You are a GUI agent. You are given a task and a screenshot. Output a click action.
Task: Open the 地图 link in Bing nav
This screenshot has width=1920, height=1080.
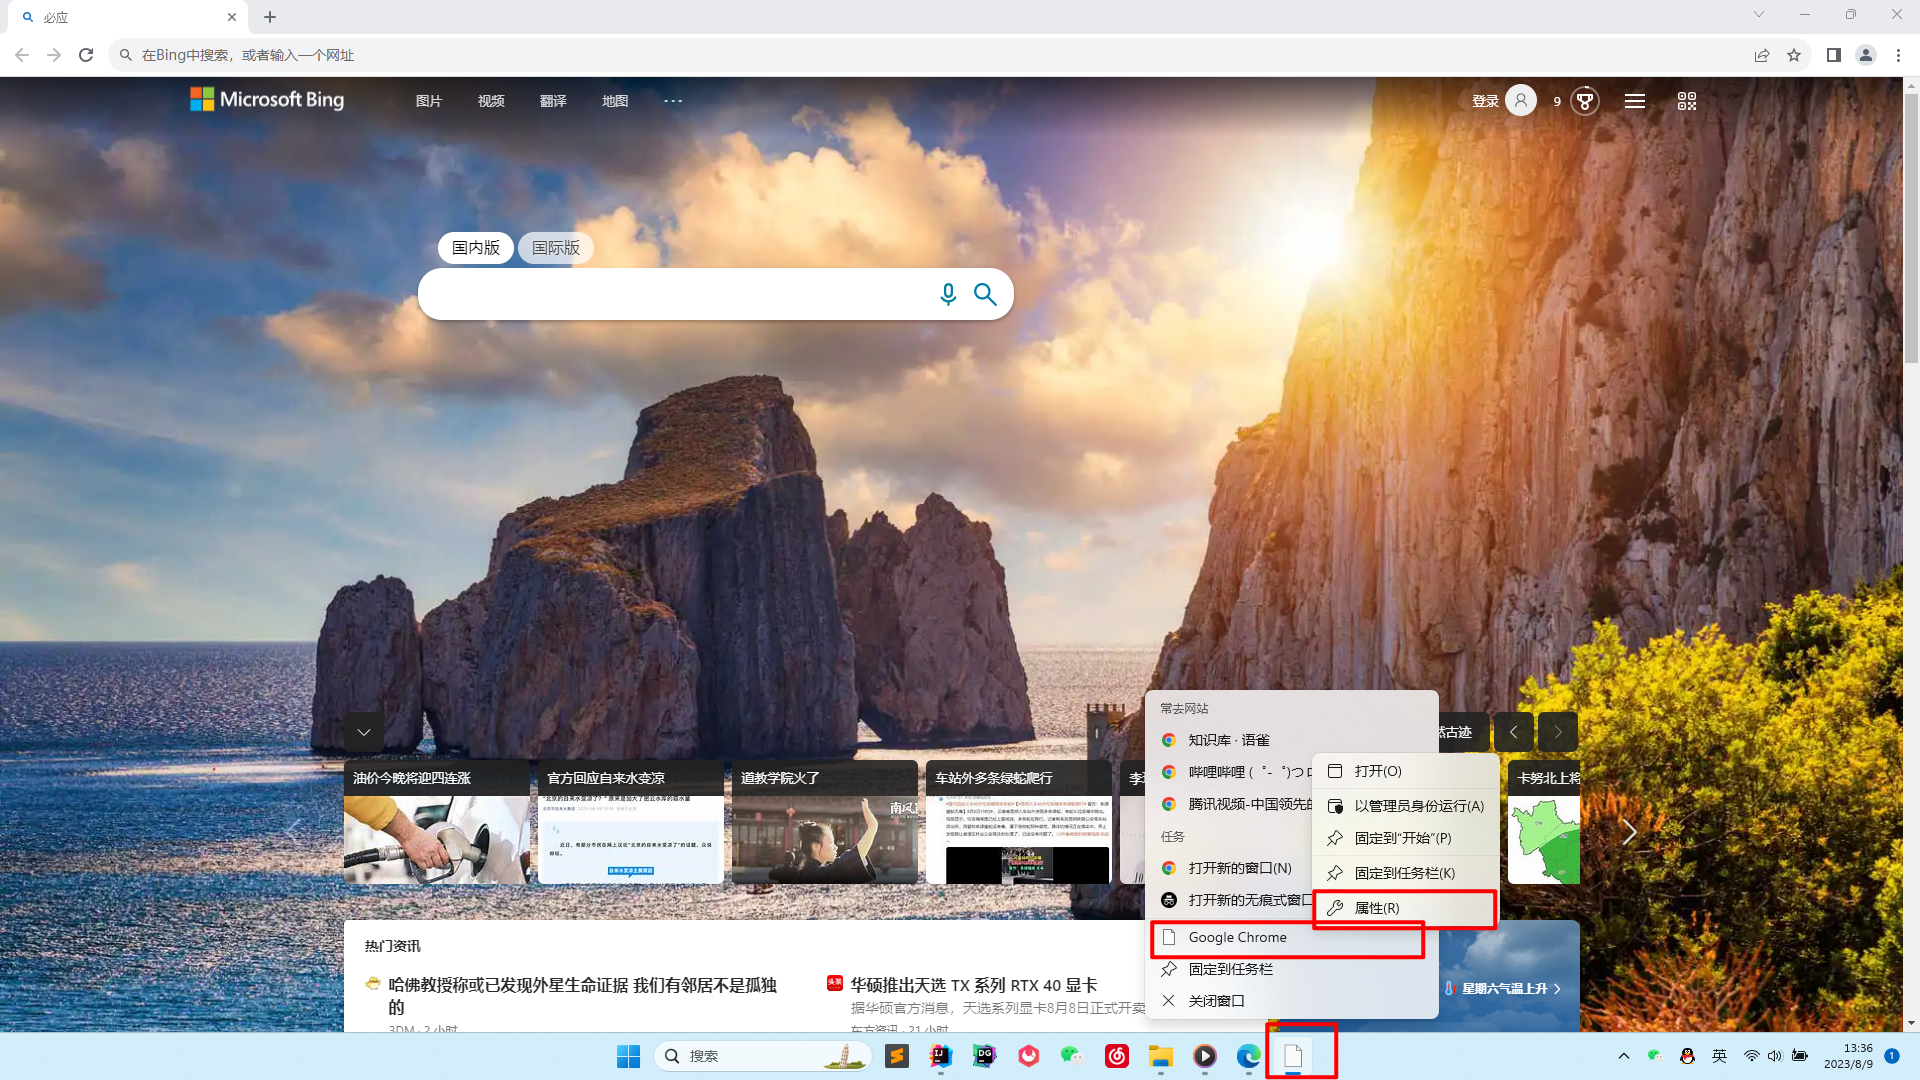[x=615, y=101]
